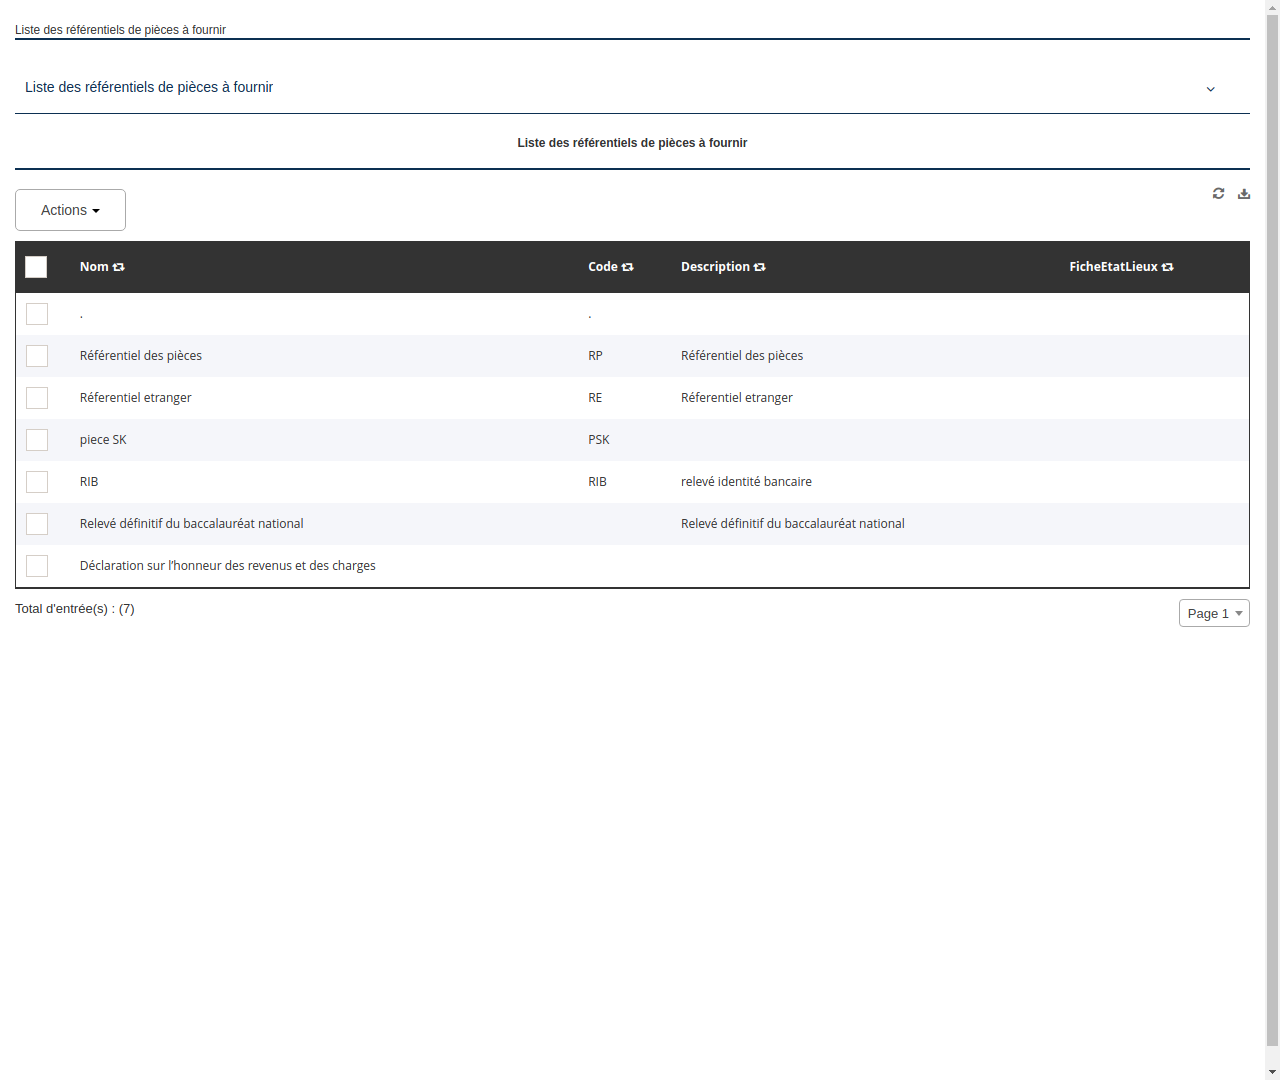Check the piece SK row checkbox
The width and height of the screenshot is (1280, 1080).
tap(37, 440)
